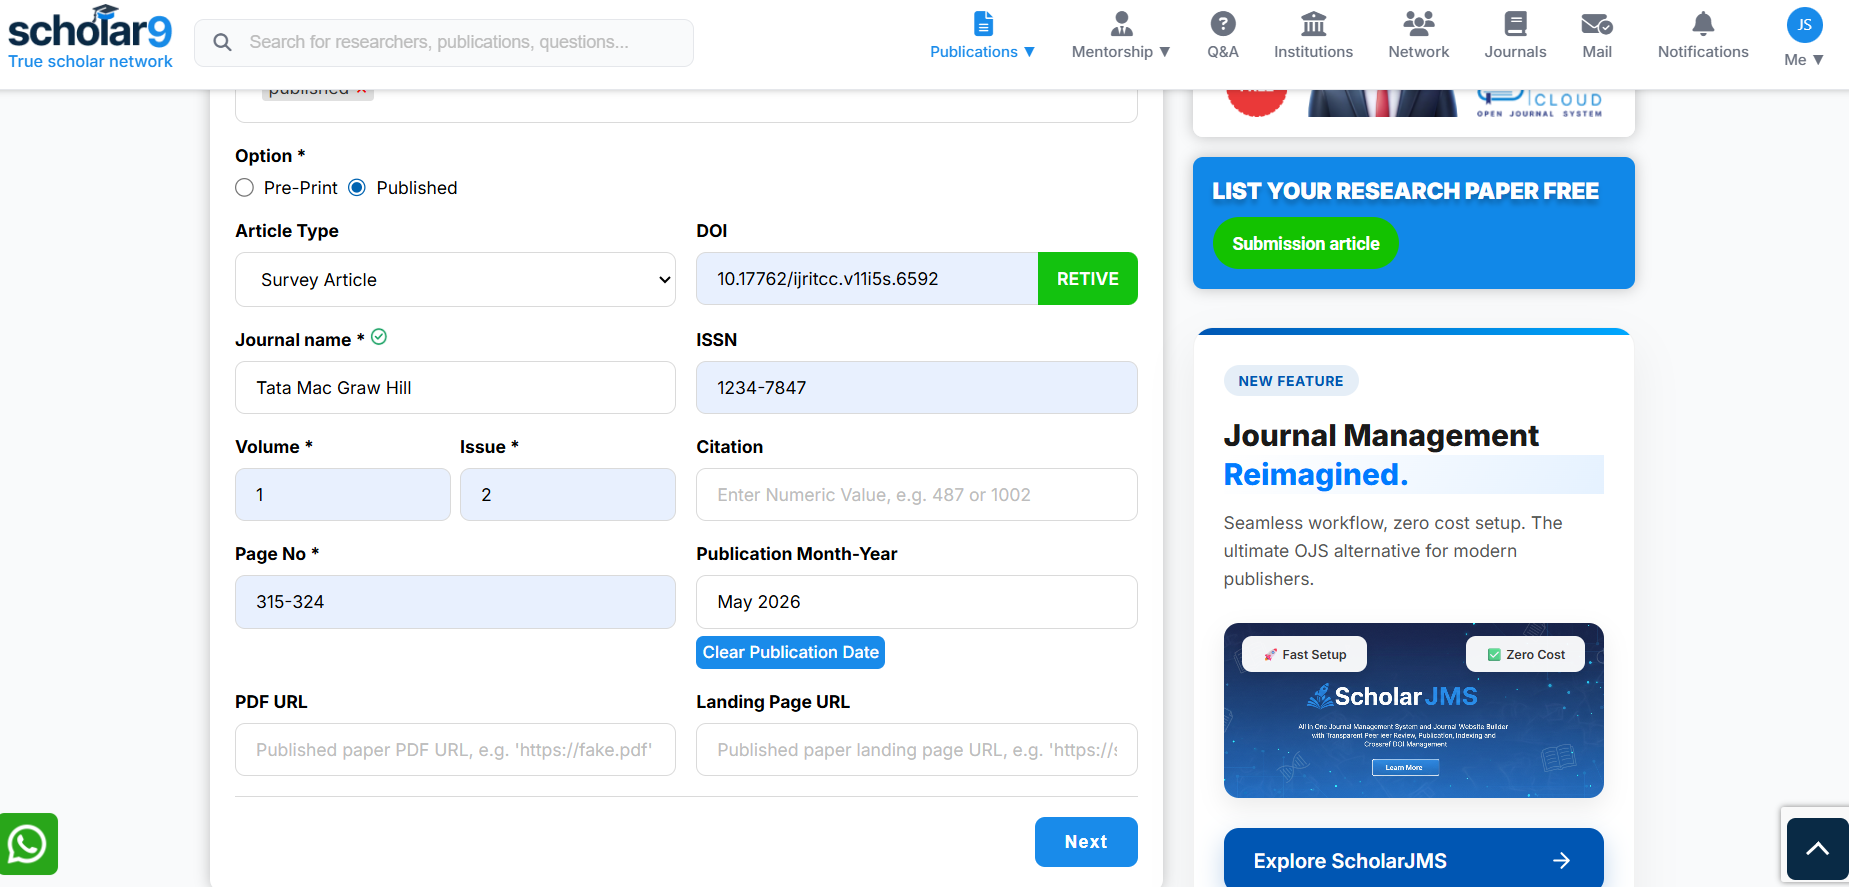Select the Pre-Print option
Image resolution: width=1849 pixels, height=887 pixels.
point(244,188)
